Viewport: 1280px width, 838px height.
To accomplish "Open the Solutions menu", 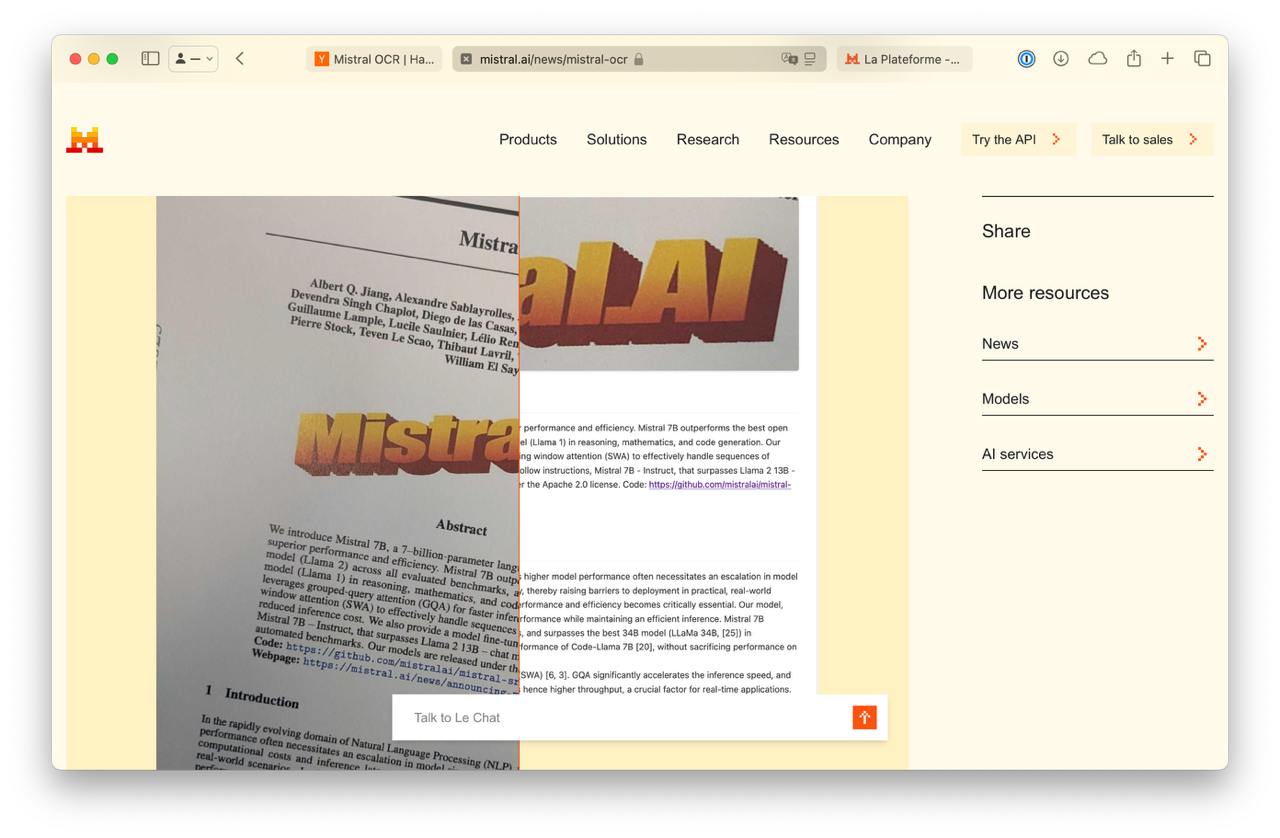I will pos(616,140).
